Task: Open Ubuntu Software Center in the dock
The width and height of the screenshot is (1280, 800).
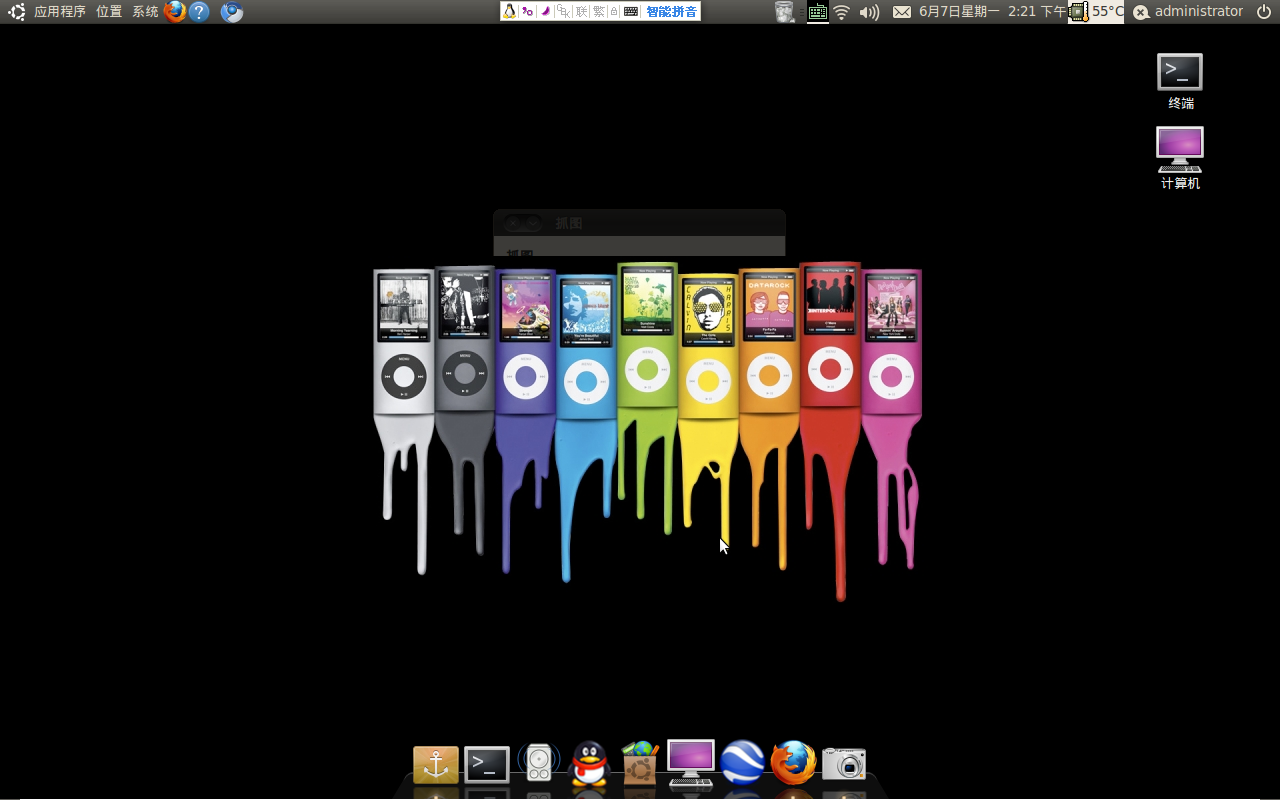Action: click(x=640, y=763)
